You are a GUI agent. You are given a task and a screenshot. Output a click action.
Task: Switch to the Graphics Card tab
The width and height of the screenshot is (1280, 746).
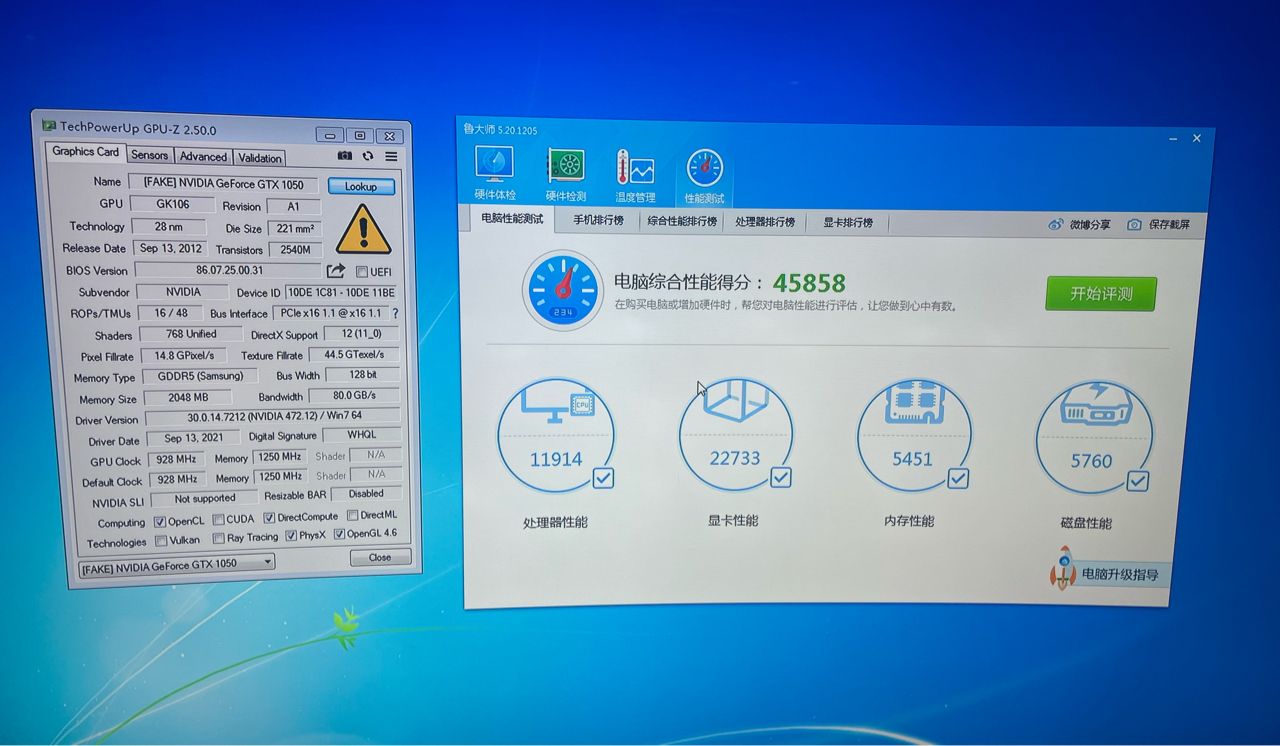point(85,152)
